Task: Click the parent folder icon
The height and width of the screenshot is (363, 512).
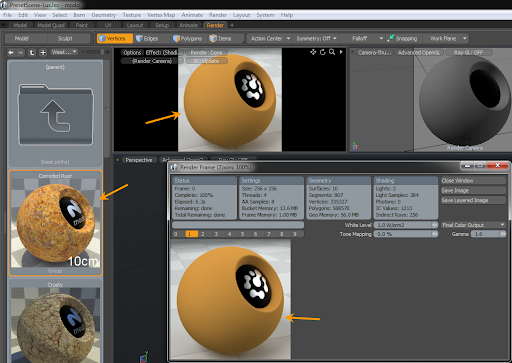Action: click(55, 115)
